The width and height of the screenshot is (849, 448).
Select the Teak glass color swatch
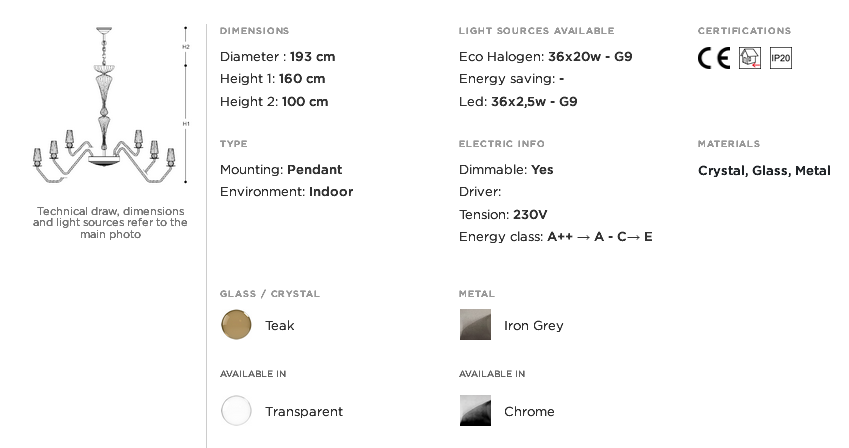coord(236,324)
